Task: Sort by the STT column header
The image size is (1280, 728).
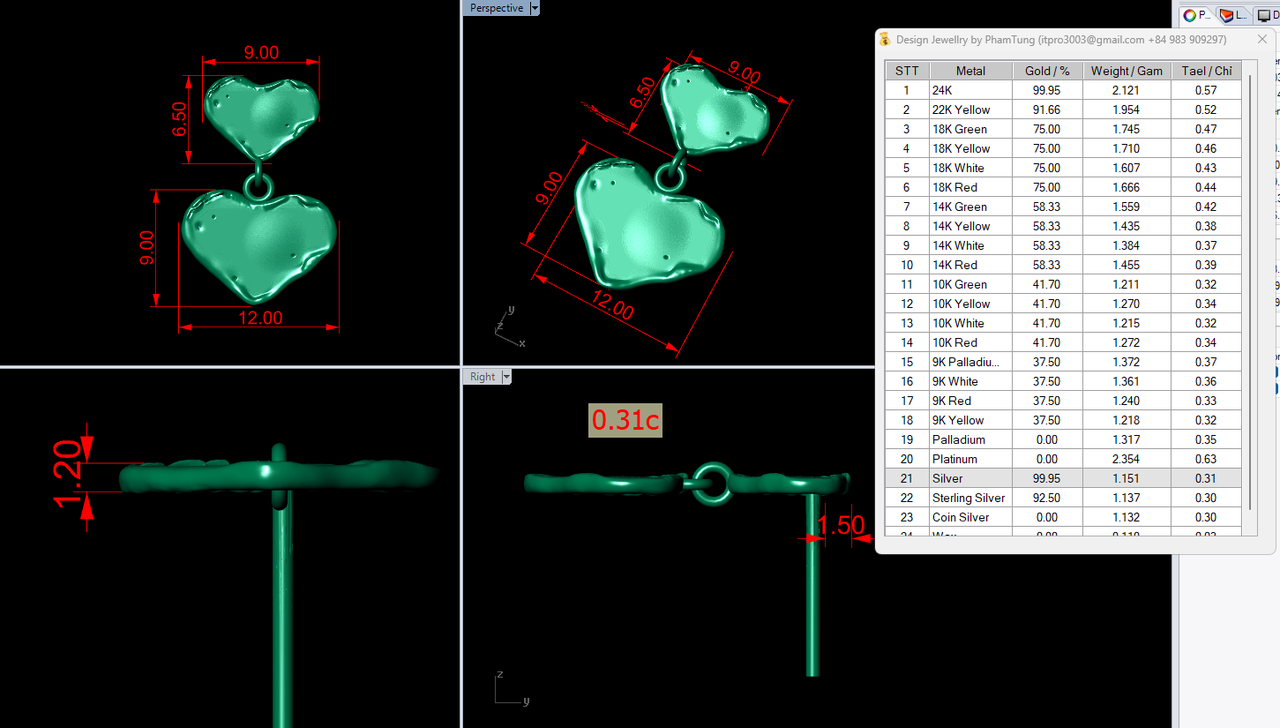Action: 907,71
